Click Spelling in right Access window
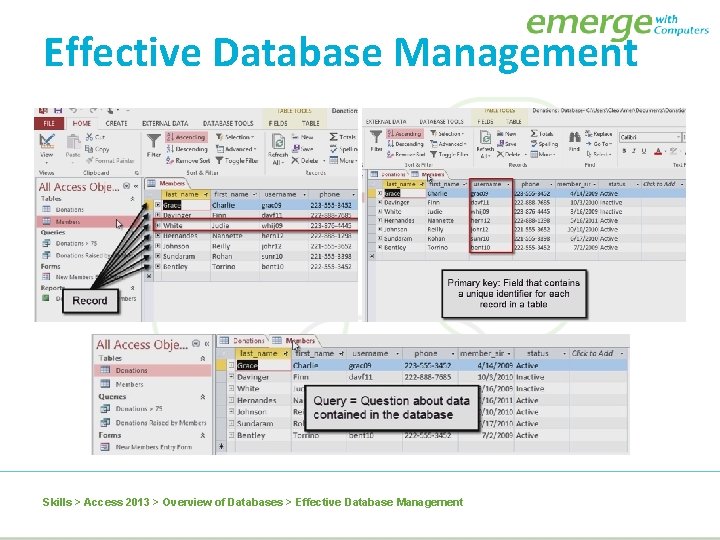Viewport: 720px width, 540px height. [545, 144]
